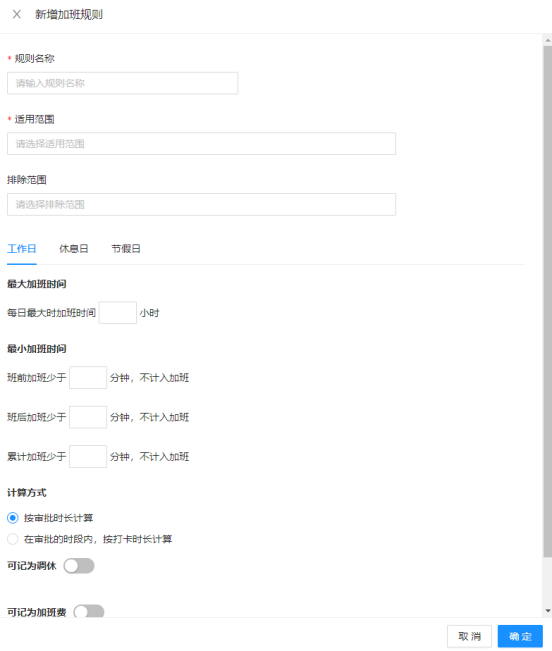Image resolution: width=552 pixels, height=651 pixels.
Task: Toggle the 可记为调休 switch
Action: click(79, 565)
